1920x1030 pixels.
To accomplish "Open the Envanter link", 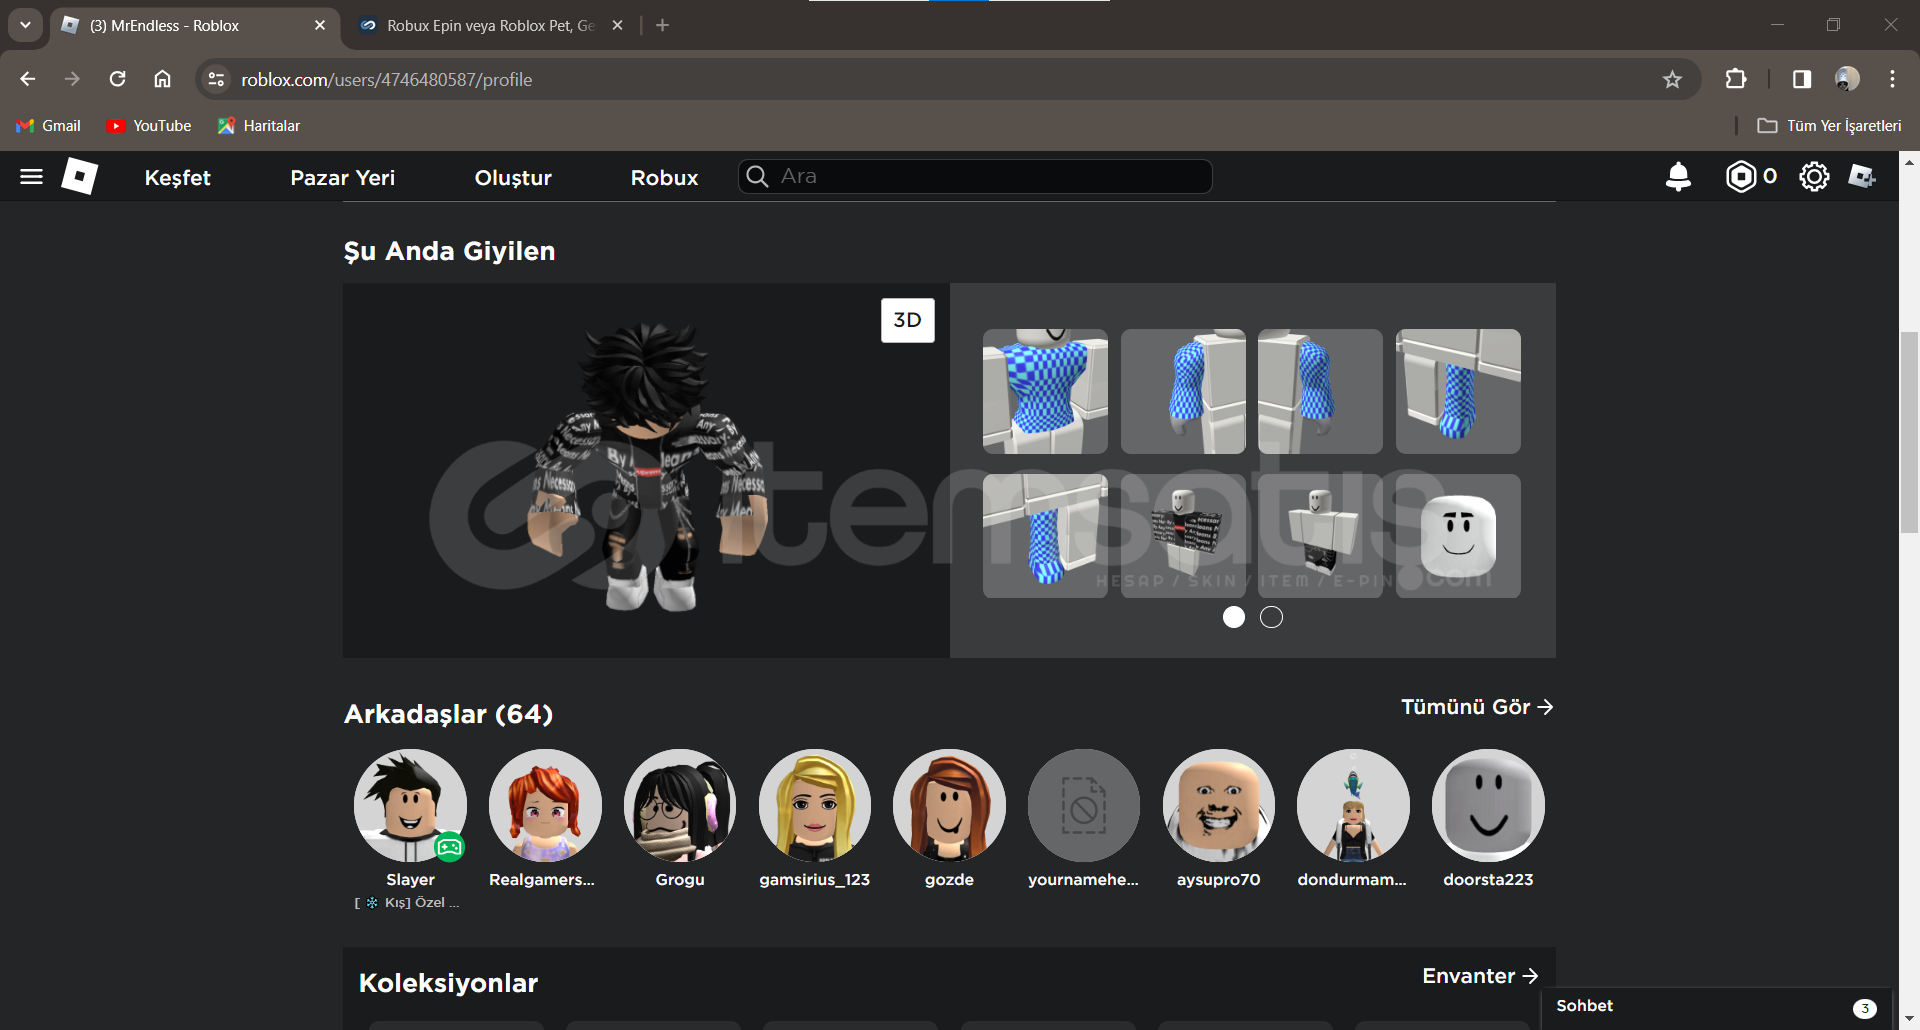I will pyautogui.click(x=1480, y=976).
